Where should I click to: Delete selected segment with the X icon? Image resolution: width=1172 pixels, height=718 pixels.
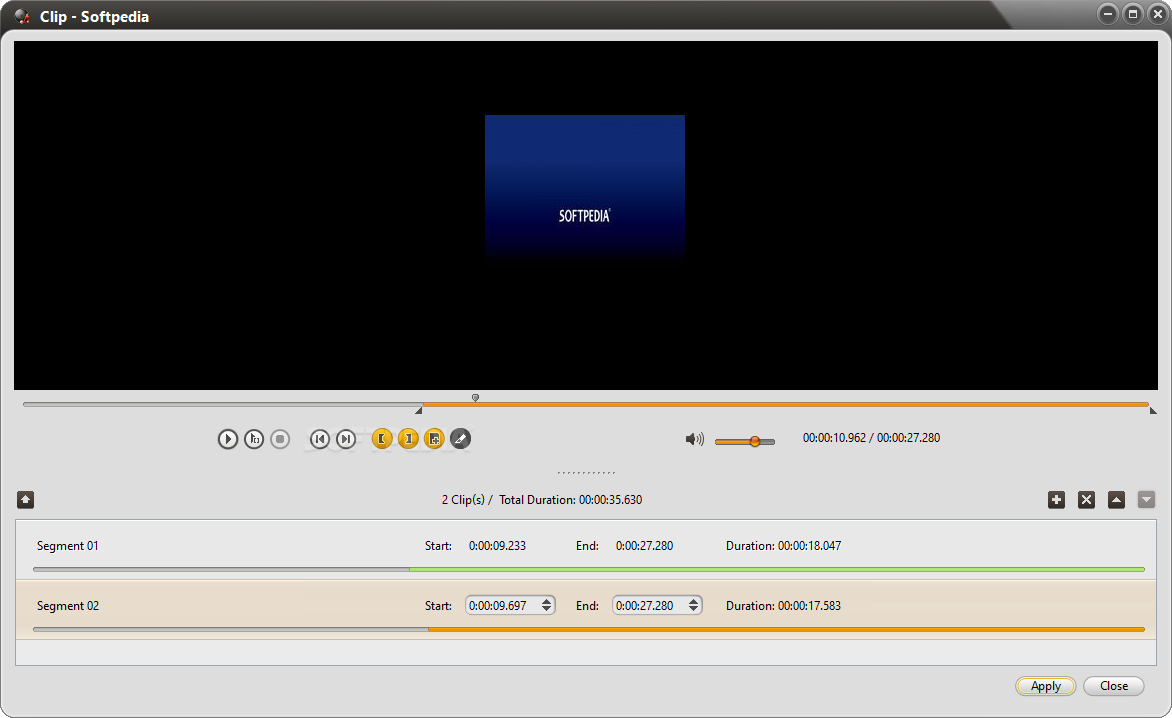[1086, 500]
